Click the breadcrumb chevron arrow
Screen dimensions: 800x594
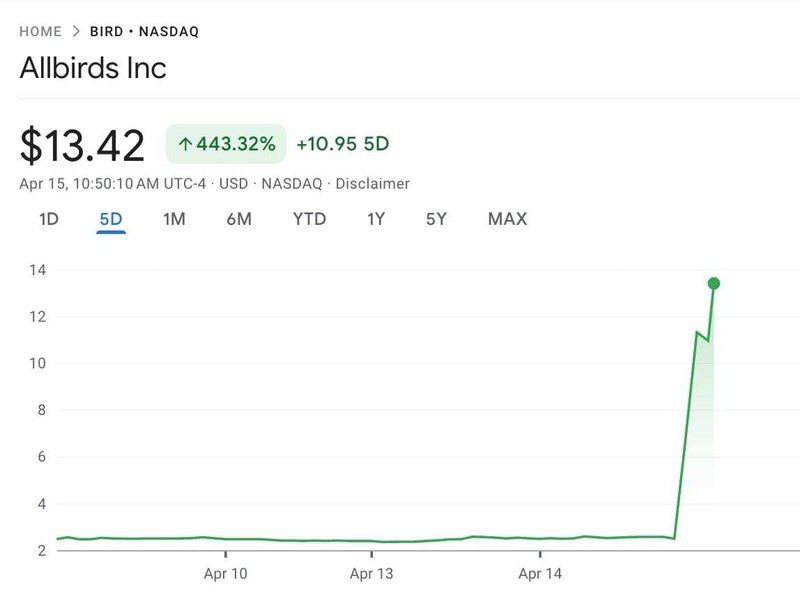pos(75,32)
